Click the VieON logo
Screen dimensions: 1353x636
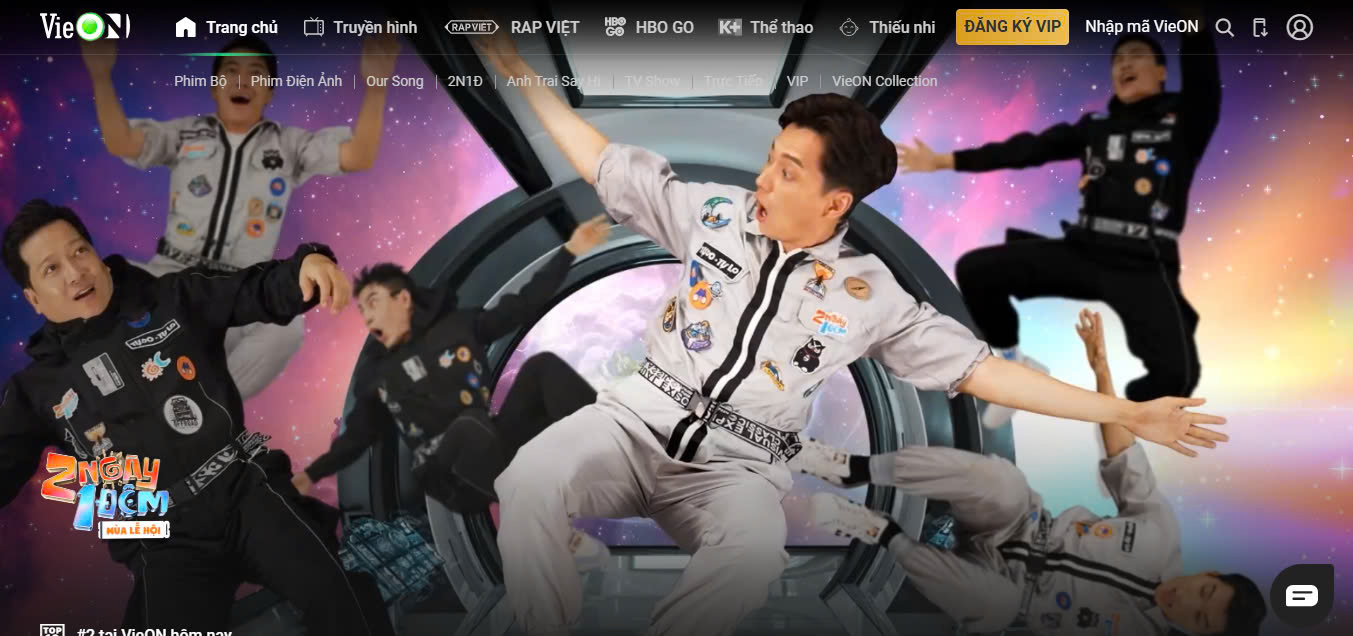(x=85, y=27)
